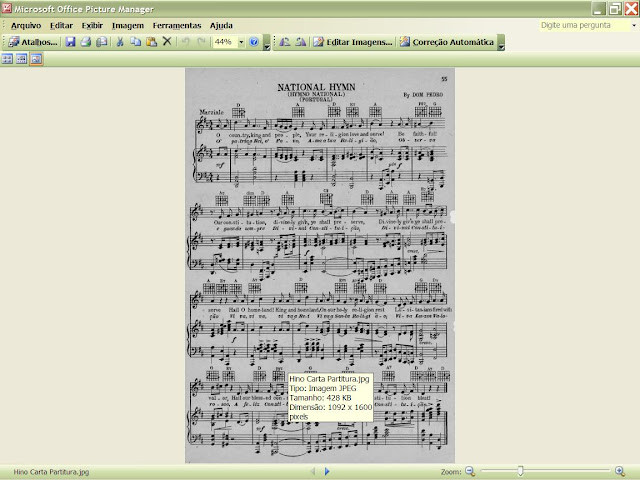Image resolution: width=640 pixels, height=480 pixels.
Task: Click the Paste clipboard icon
Action: point(151,42)
